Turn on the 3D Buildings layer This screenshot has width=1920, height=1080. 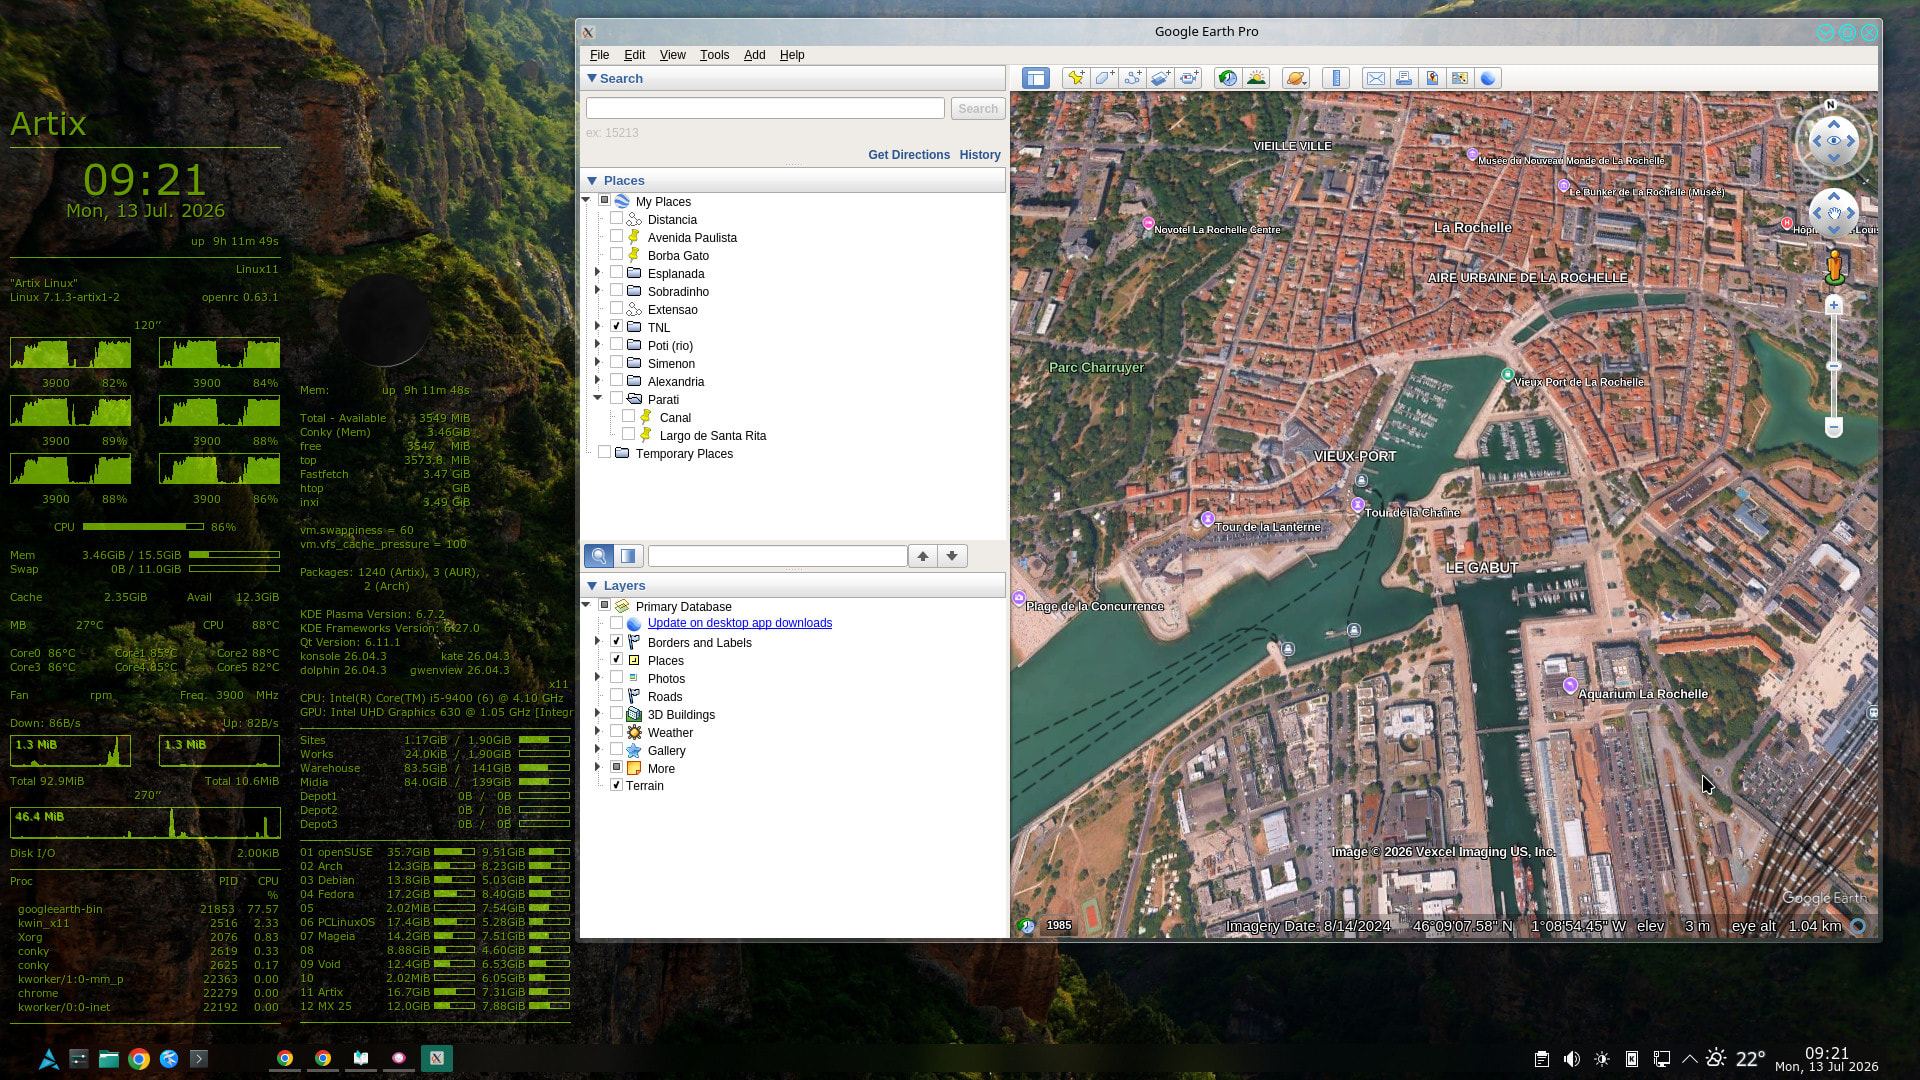(x=616, y=714)
